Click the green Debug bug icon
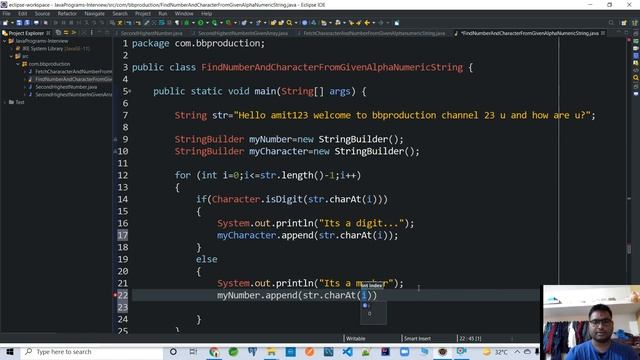 [186, 23]
